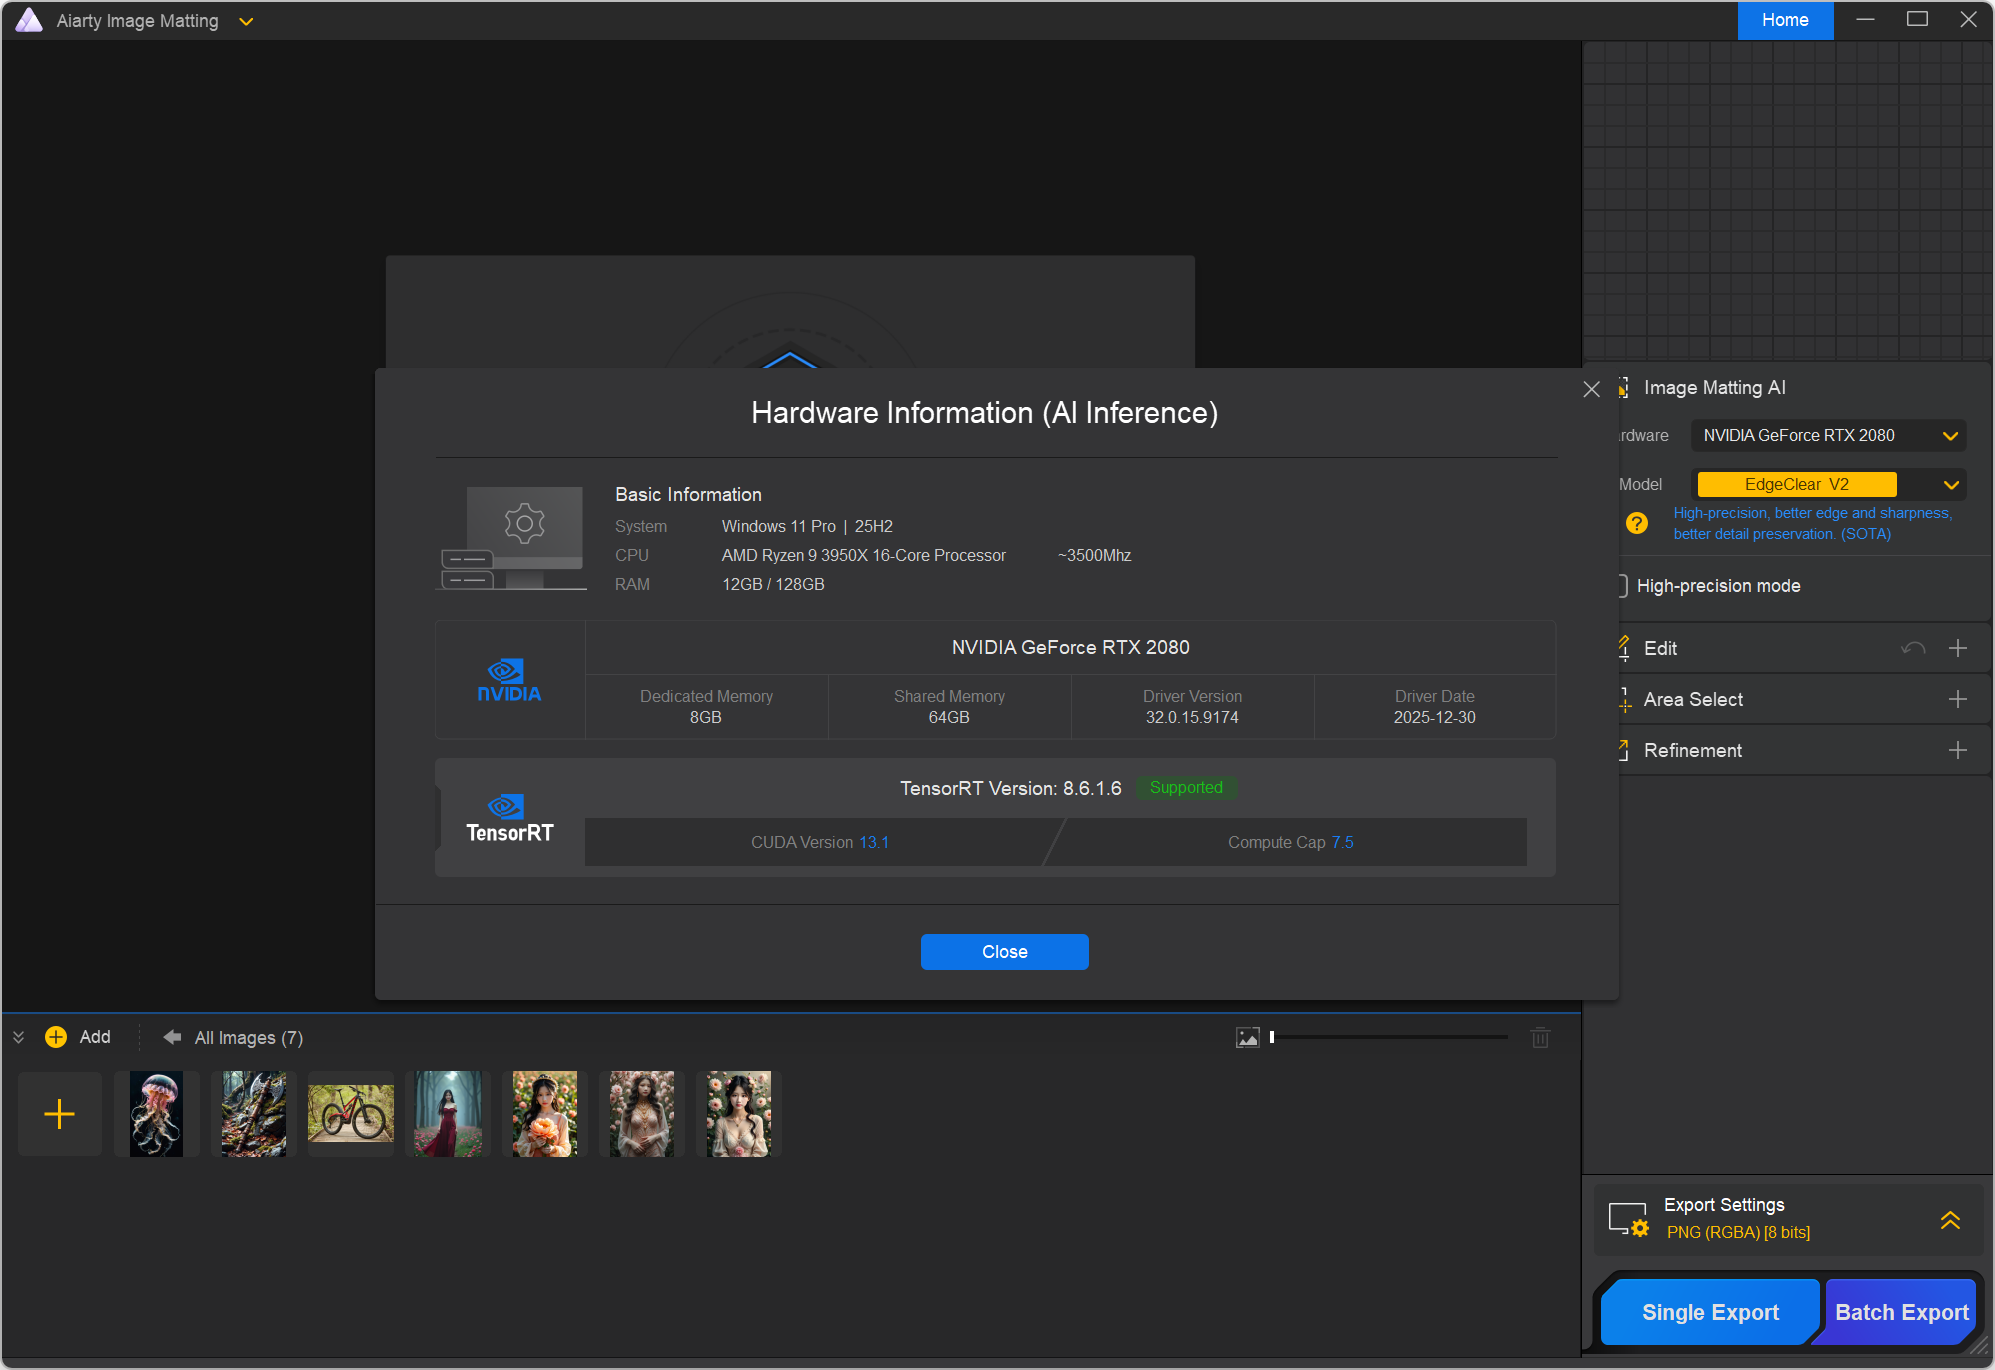Click the Home tab
The height and width of the screenshot is (1370, 1995).
point(1784,20)
